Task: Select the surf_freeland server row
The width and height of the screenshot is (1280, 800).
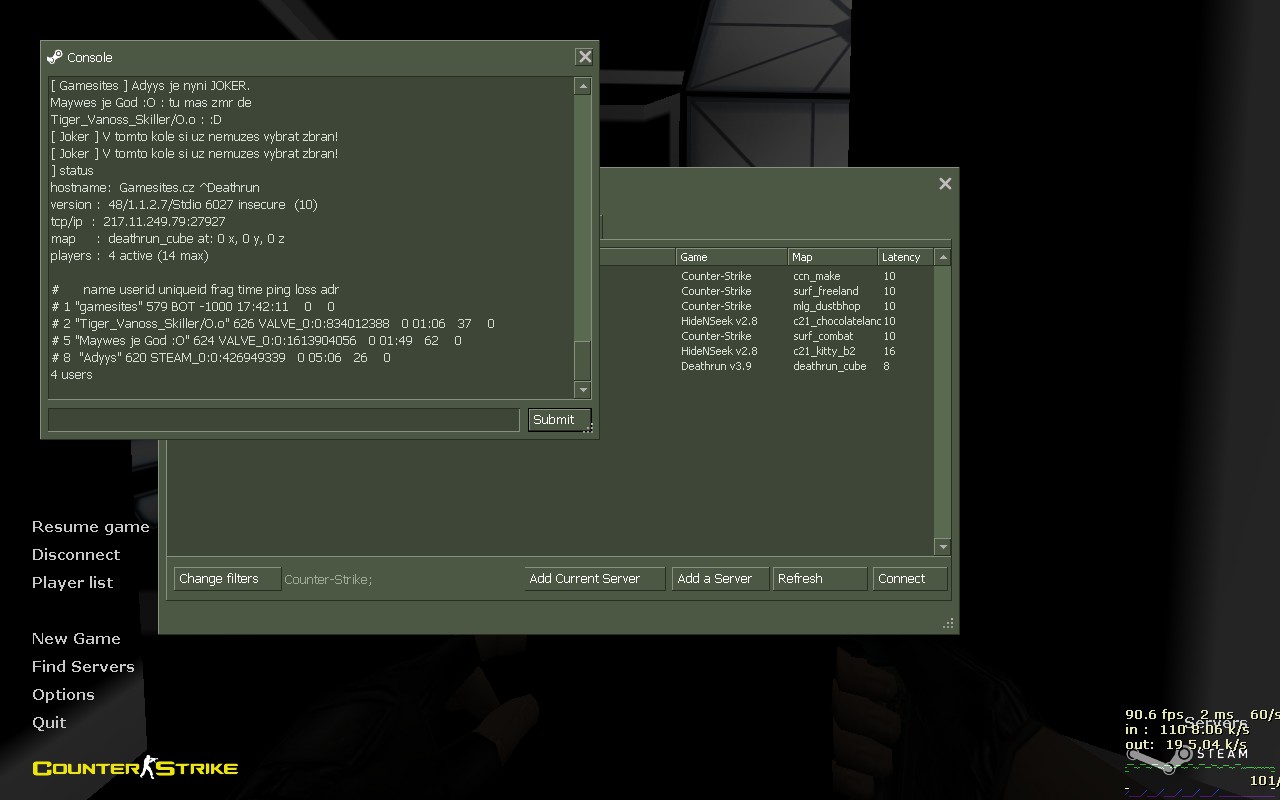Action: click(764, 291)
